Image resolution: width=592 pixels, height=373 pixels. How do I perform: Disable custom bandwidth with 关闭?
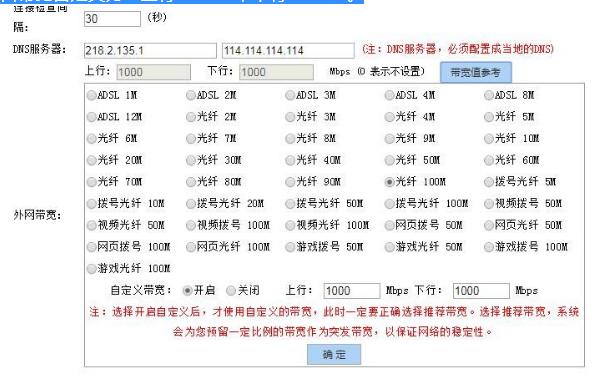pos(231,291)
